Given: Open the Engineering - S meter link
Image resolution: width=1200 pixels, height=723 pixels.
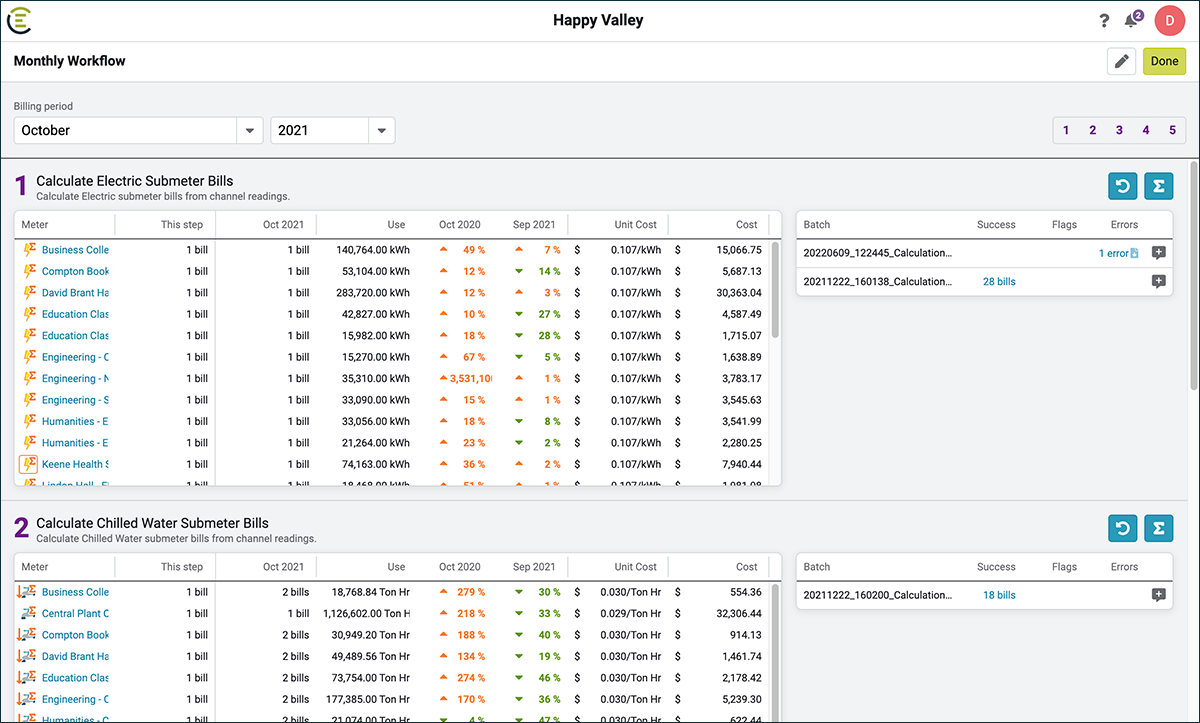Looking at the screenshot, I should tap(75, 400).
